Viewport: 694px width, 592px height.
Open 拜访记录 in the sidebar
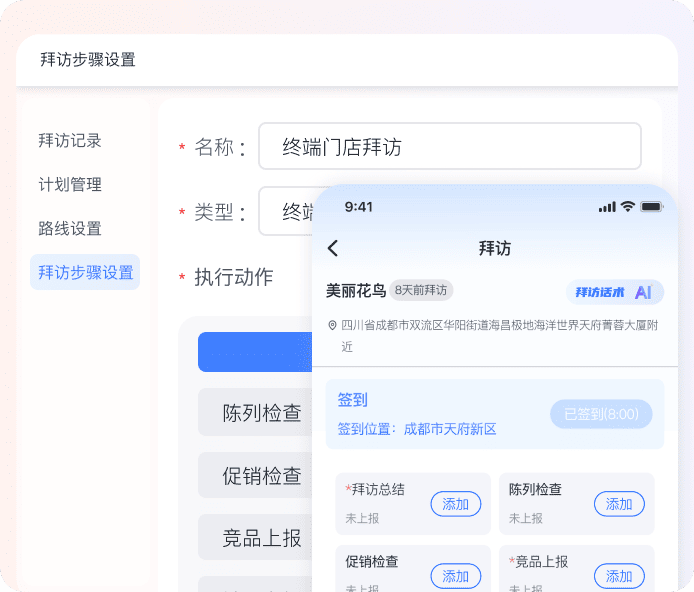pyautogui.click(x=70, y=141)
